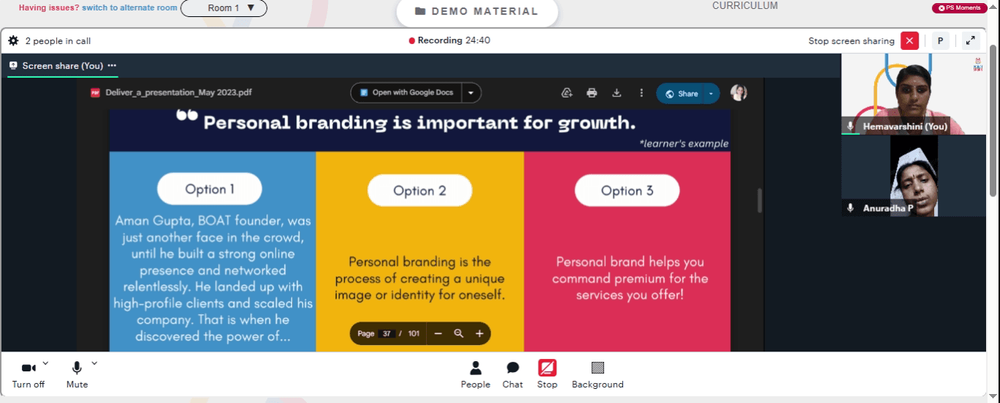Expand Open with dropdown arrow
The width and height of the screenshot is (1000, 403).
[x=471, y=92]
